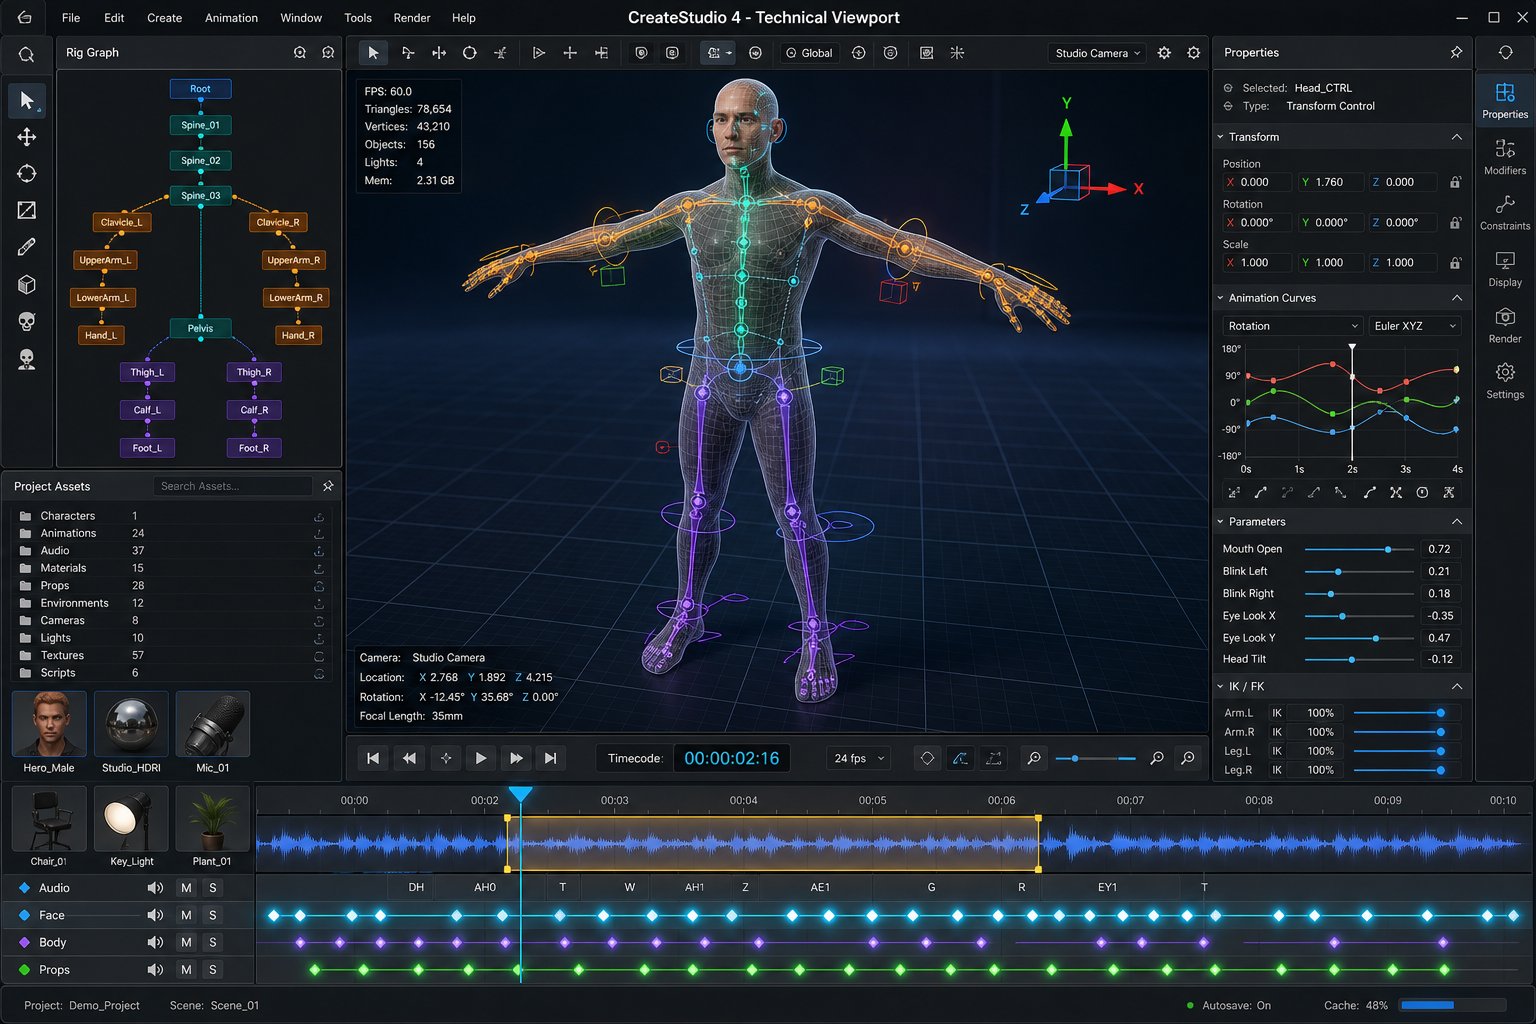Open the Euler XYZ dropdown
The width and height of the screenshot is (1536, 1024).
coord(1414,326)
